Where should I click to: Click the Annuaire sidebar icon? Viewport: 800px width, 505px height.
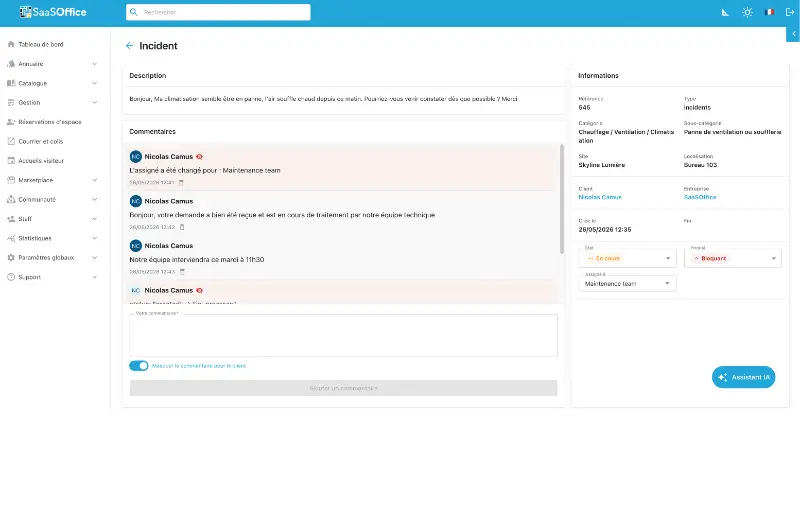[11, 64]
